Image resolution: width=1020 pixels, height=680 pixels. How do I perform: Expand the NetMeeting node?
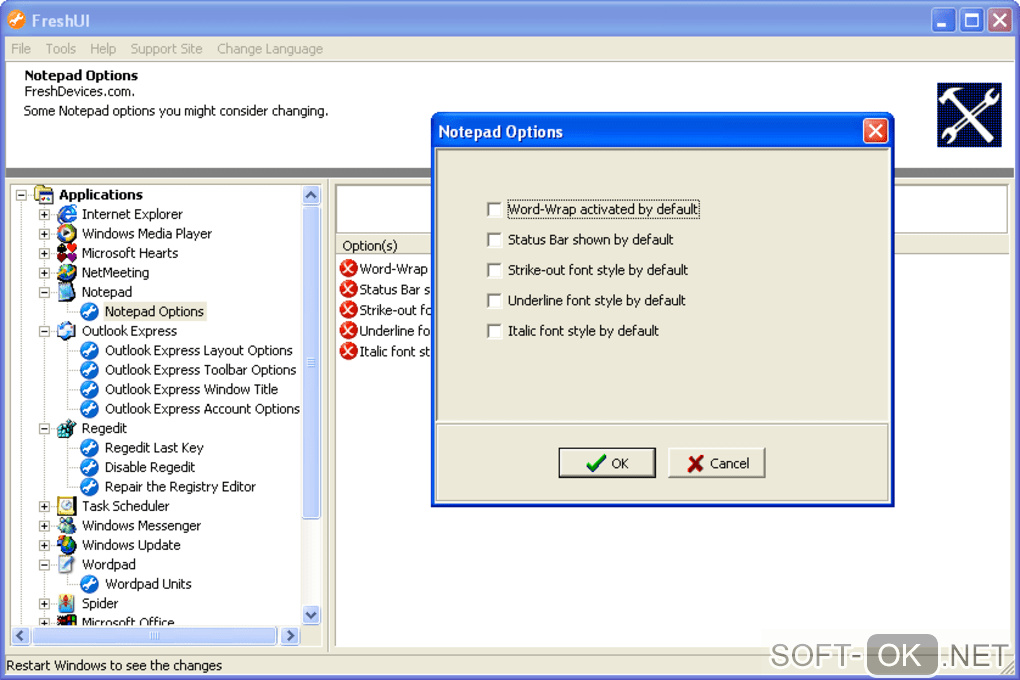[x=44, y=273]
